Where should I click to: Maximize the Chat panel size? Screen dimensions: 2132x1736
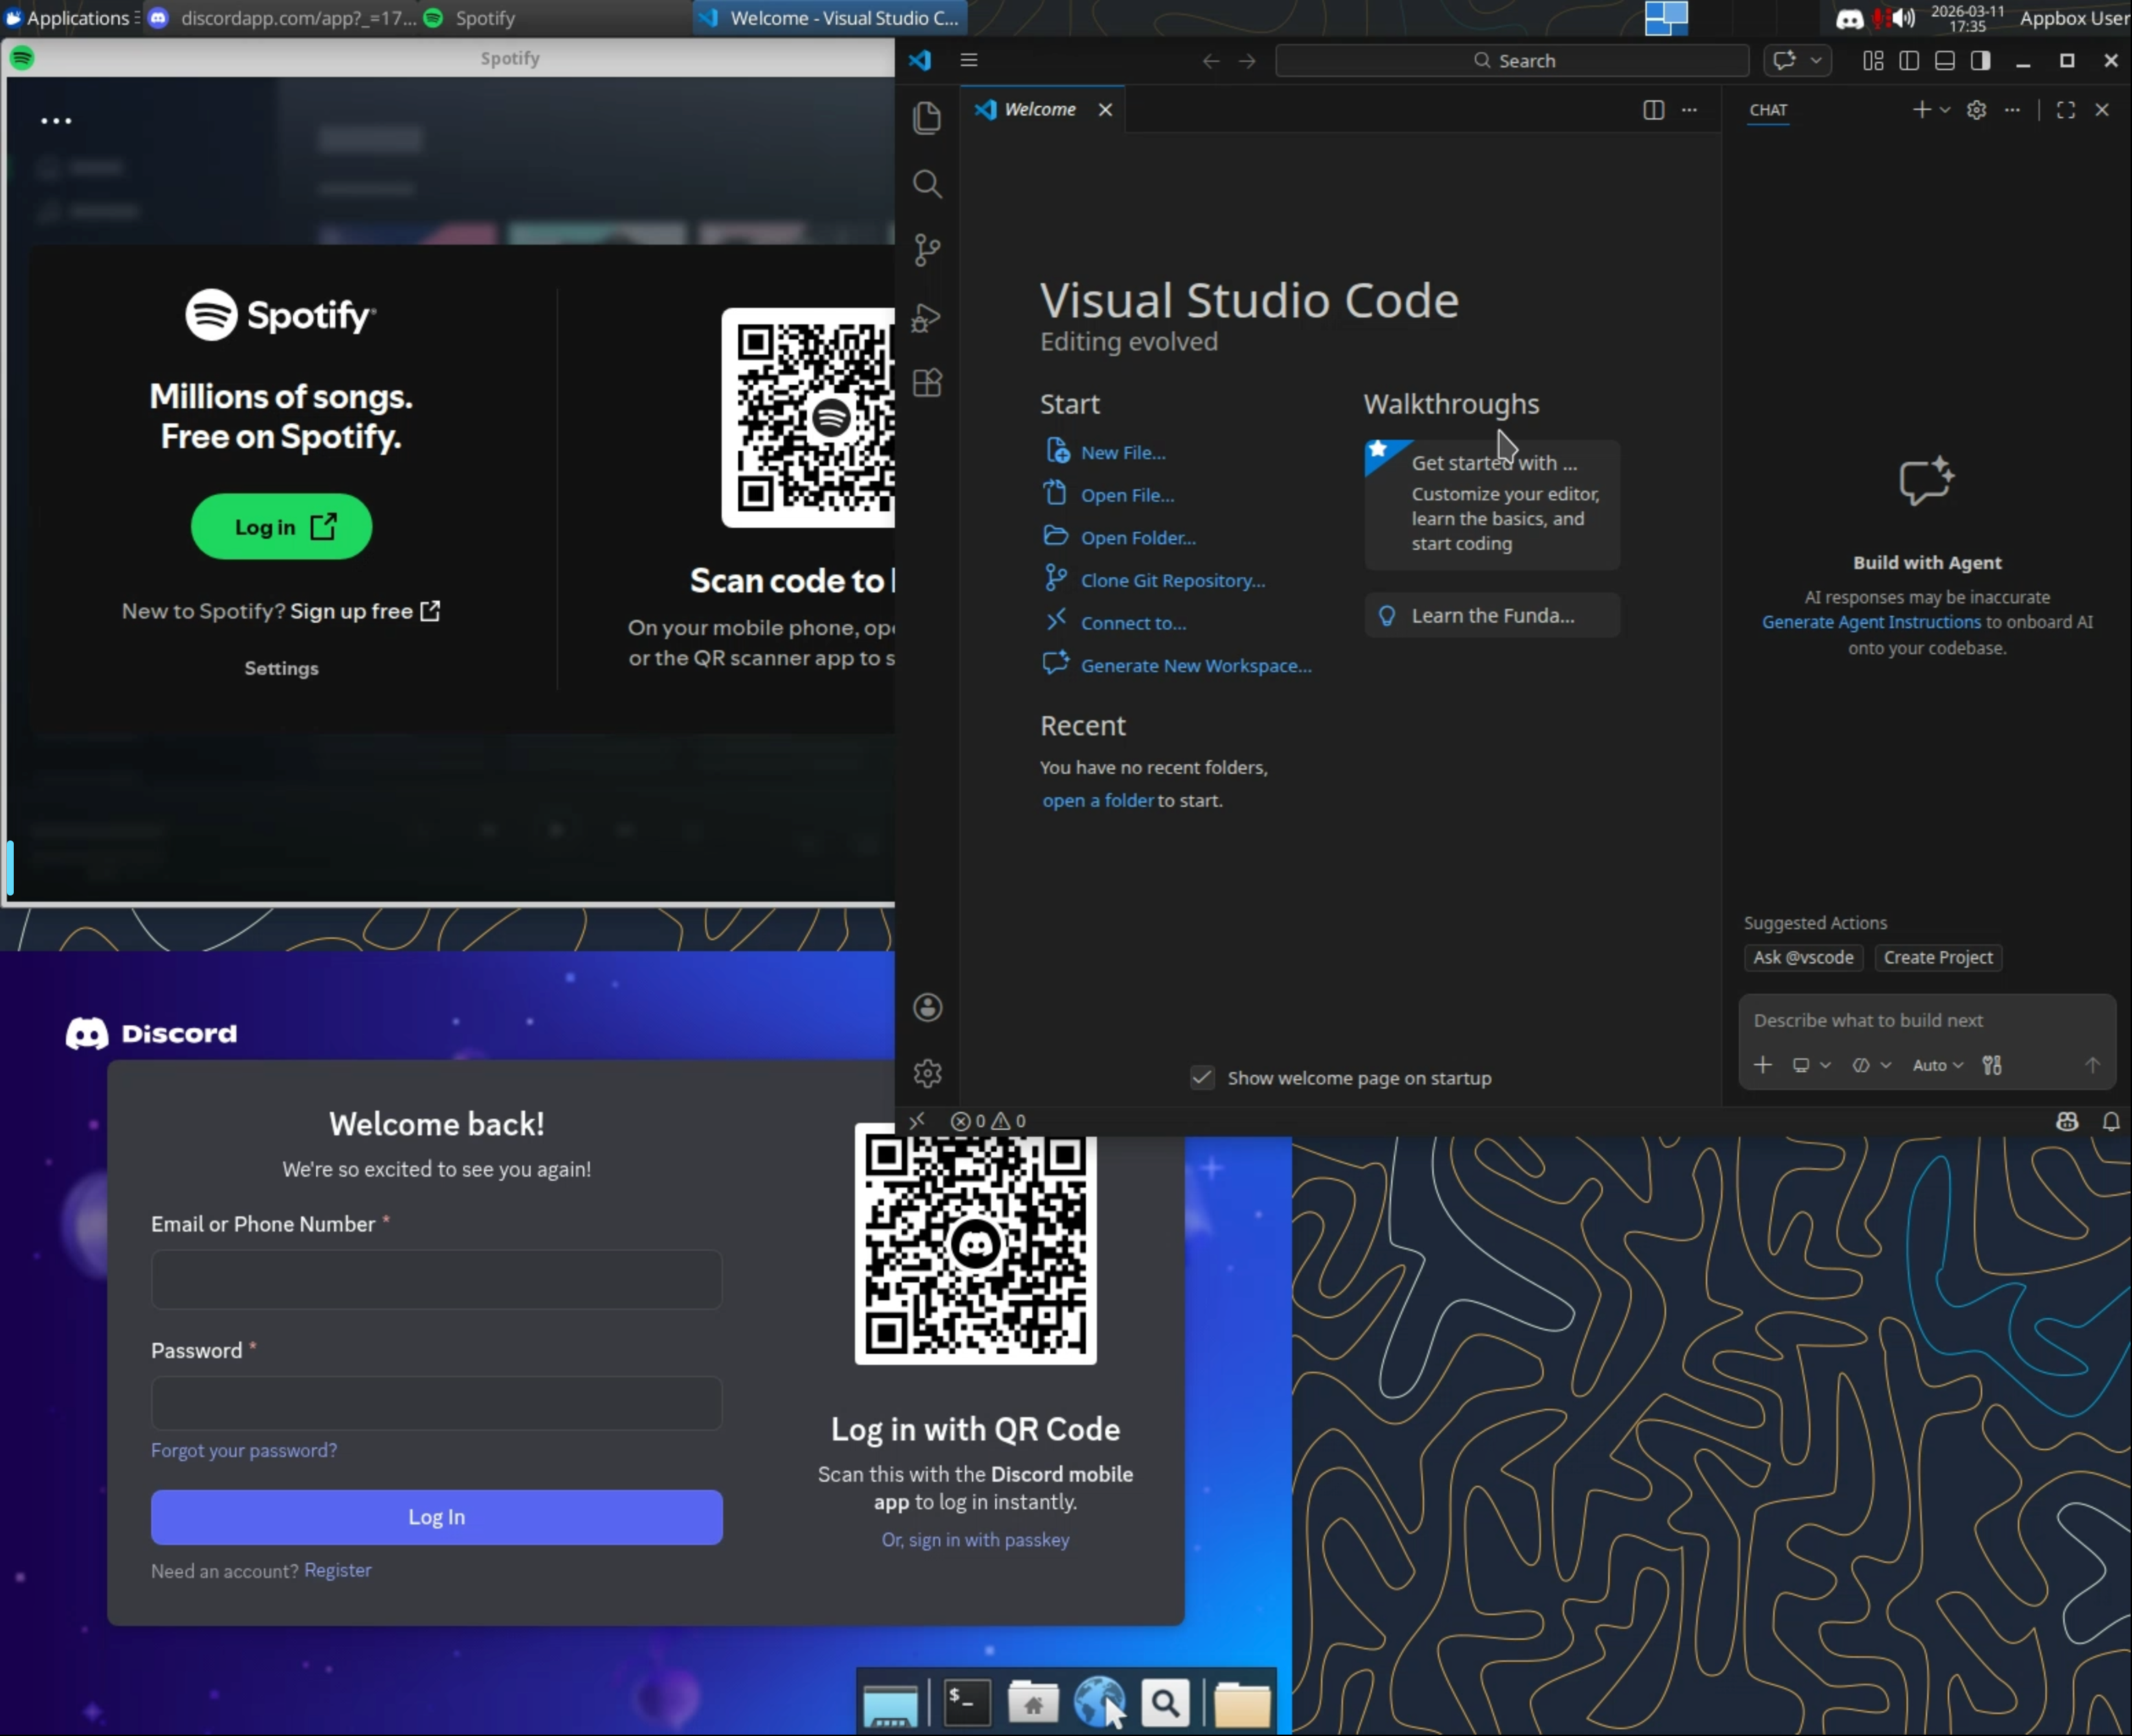[2065, 110]
